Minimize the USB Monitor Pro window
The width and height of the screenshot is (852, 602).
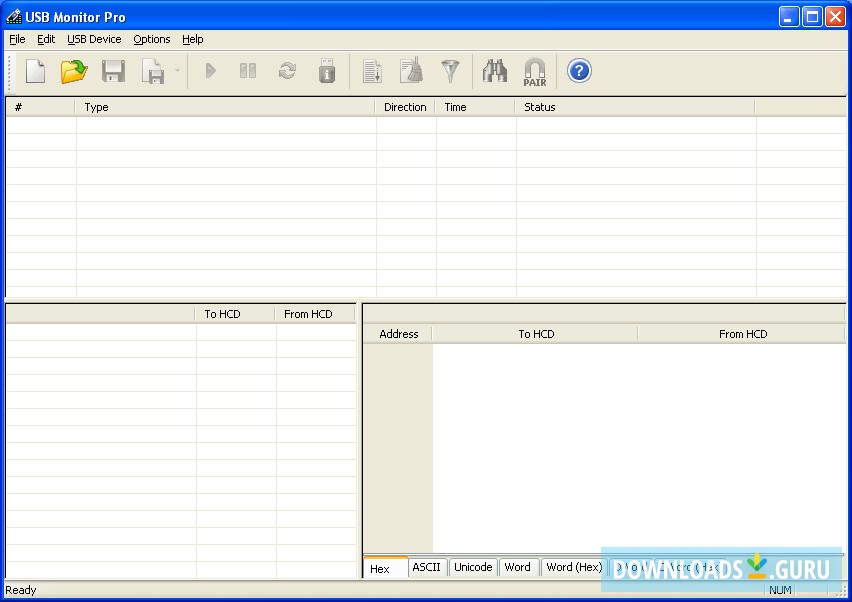788,17
